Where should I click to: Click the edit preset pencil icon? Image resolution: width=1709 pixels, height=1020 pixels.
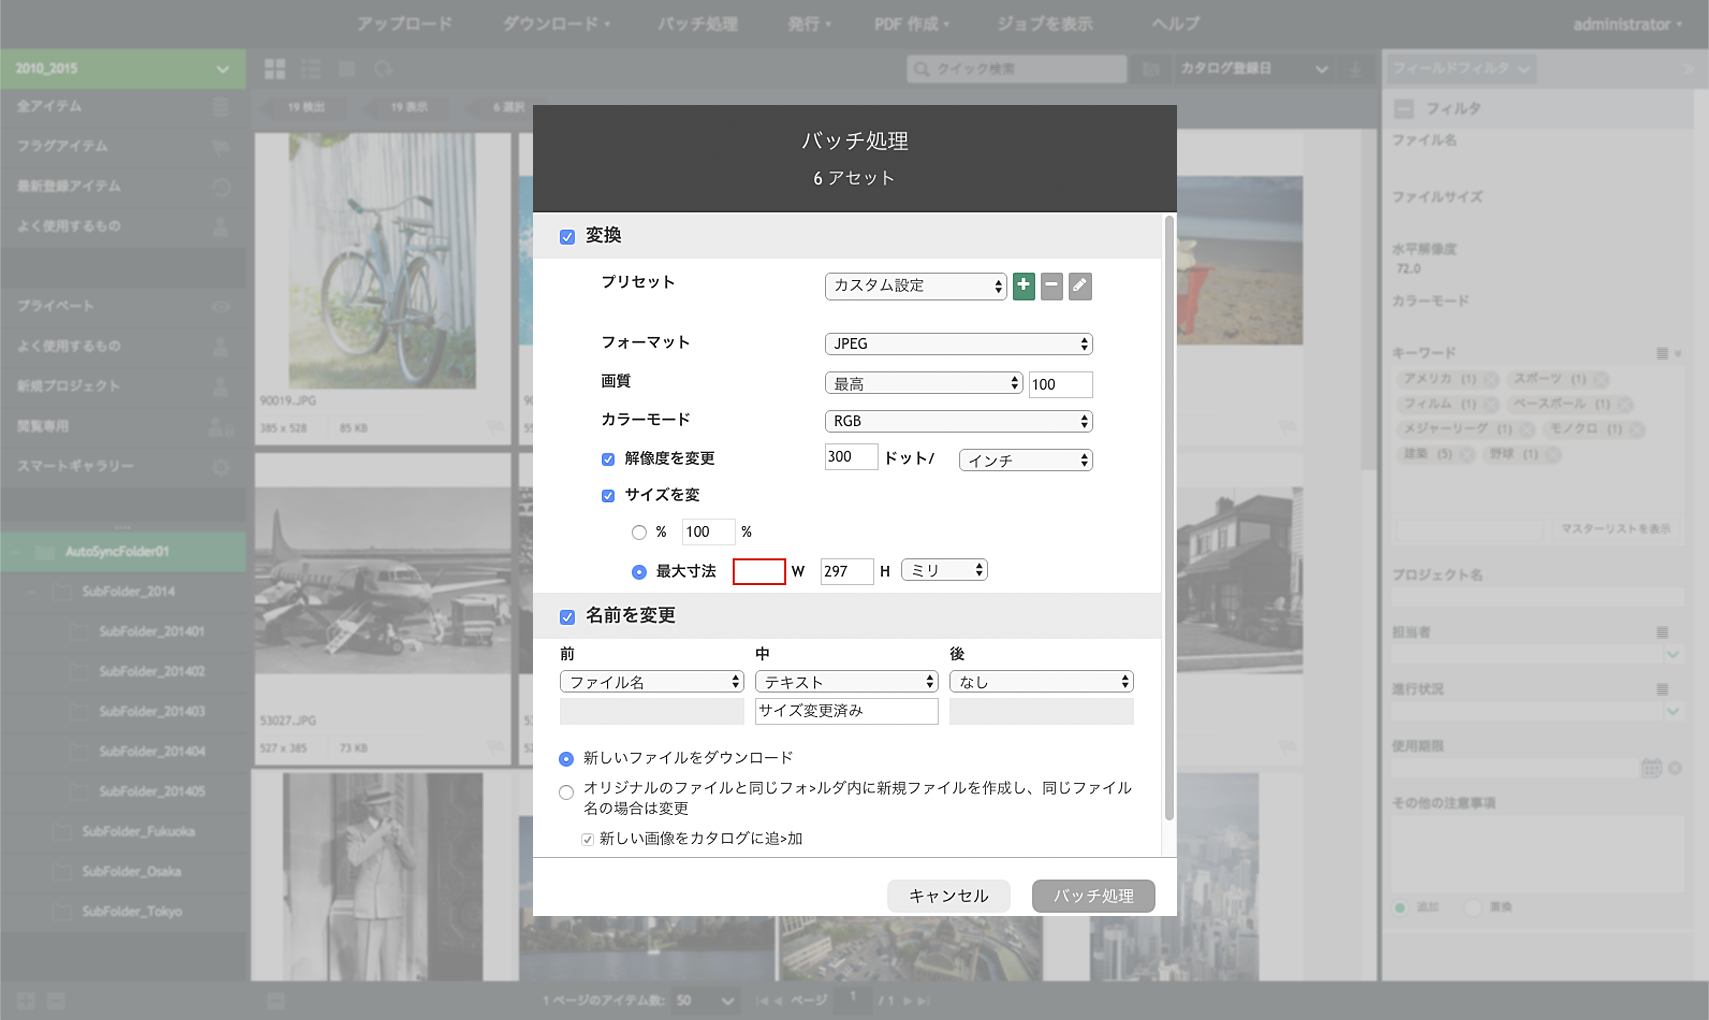pos(1080,286)
